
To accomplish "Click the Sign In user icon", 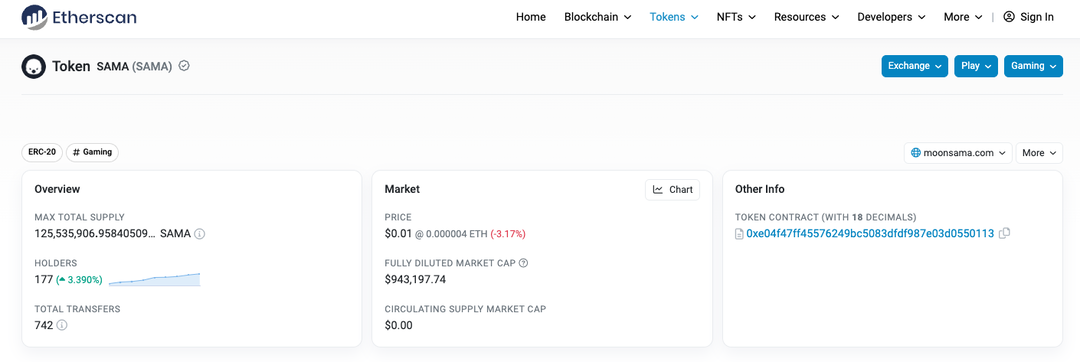I will click(x=1009, y=17).
